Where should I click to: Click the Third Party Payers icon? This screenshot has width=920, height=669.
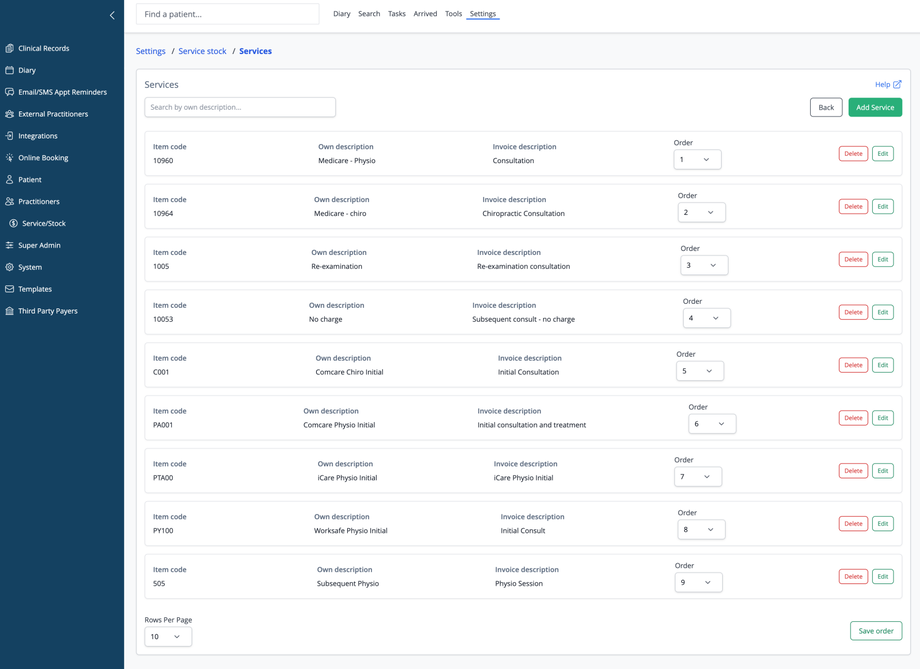[x=10, y=311]
